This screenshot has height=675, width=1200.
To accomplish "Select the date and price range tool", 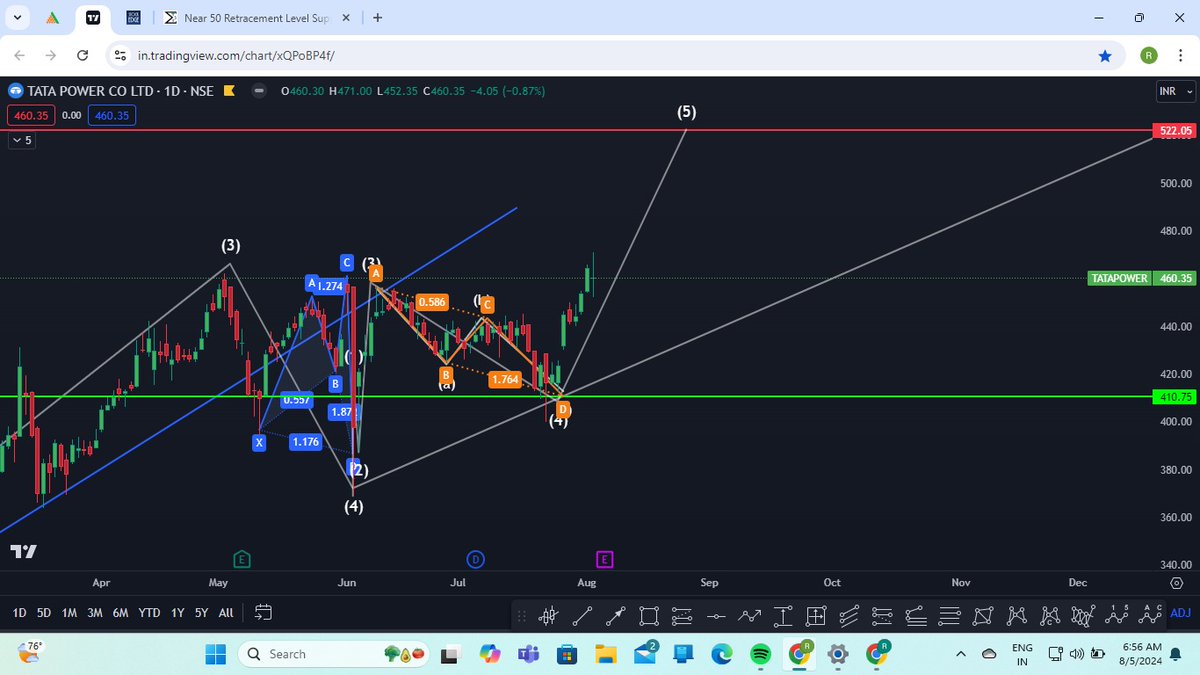I will click(815, 616).
